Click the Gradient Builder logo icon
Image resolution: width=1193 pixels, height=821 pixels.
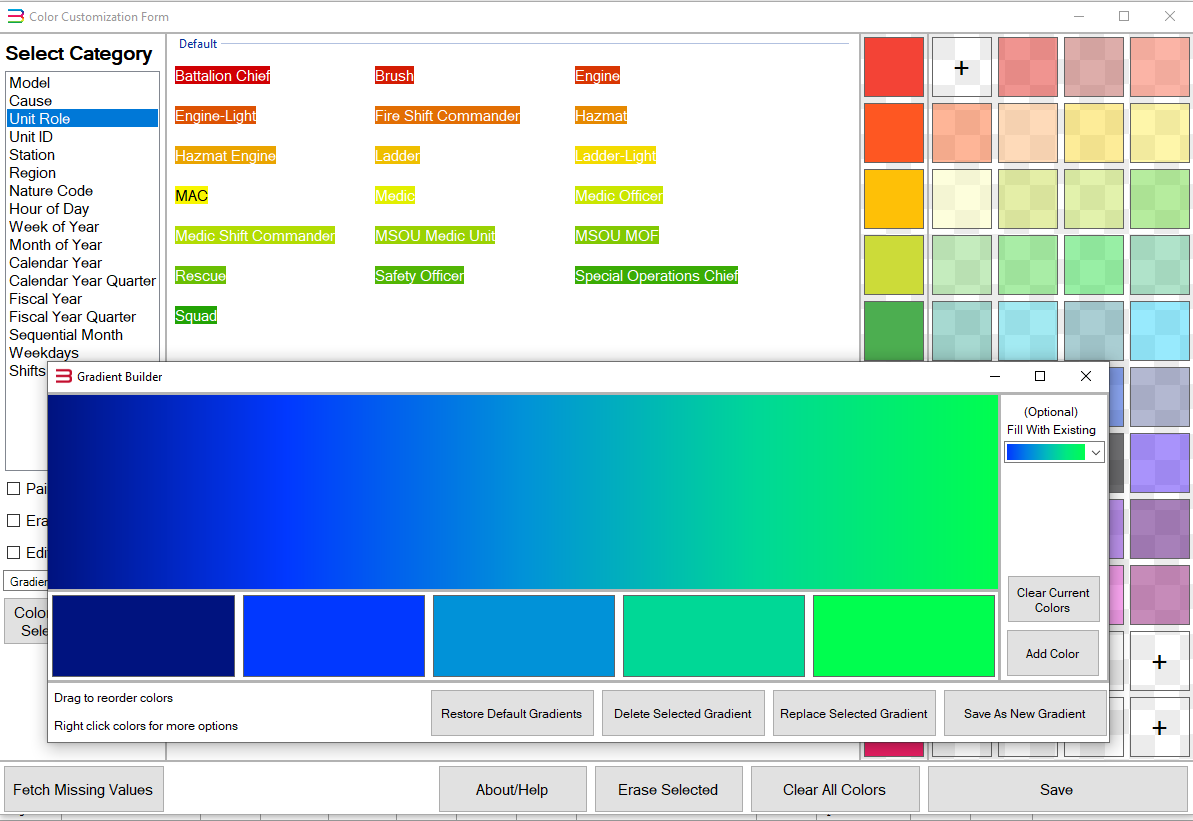[x=64, y=377]
